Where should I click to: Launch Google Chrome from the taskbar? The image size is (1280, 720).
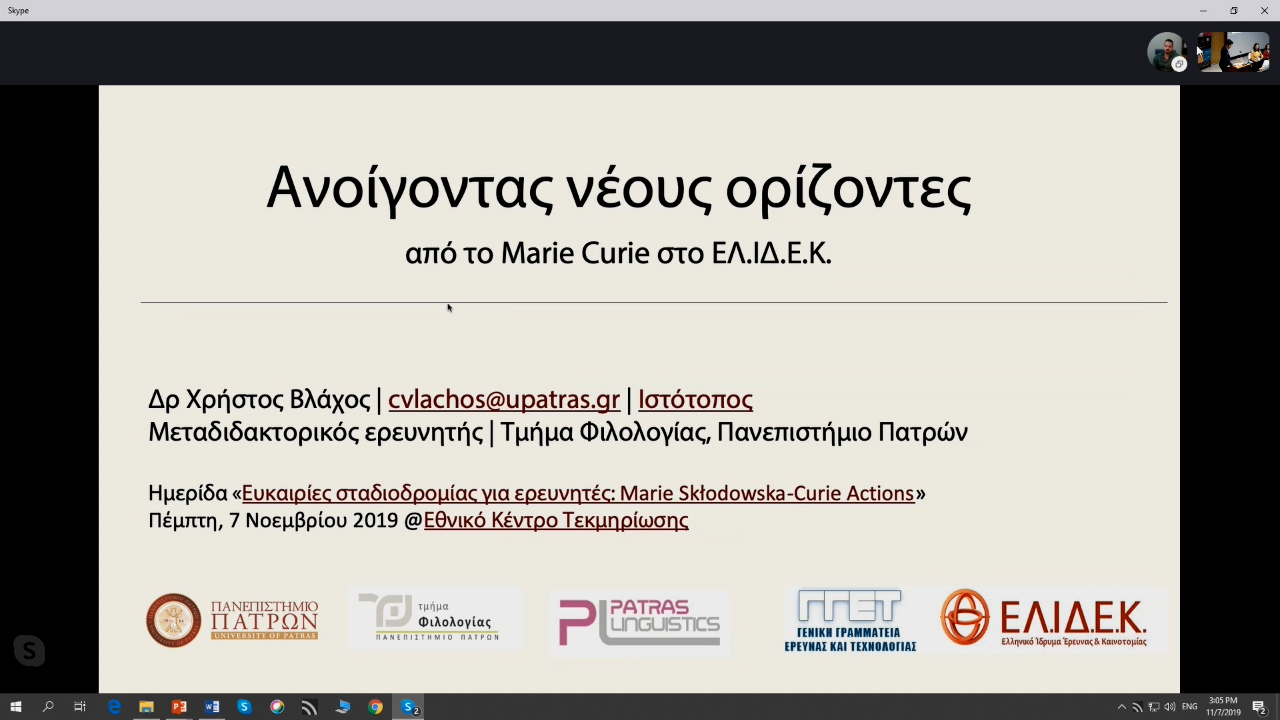tap(375, 707)
